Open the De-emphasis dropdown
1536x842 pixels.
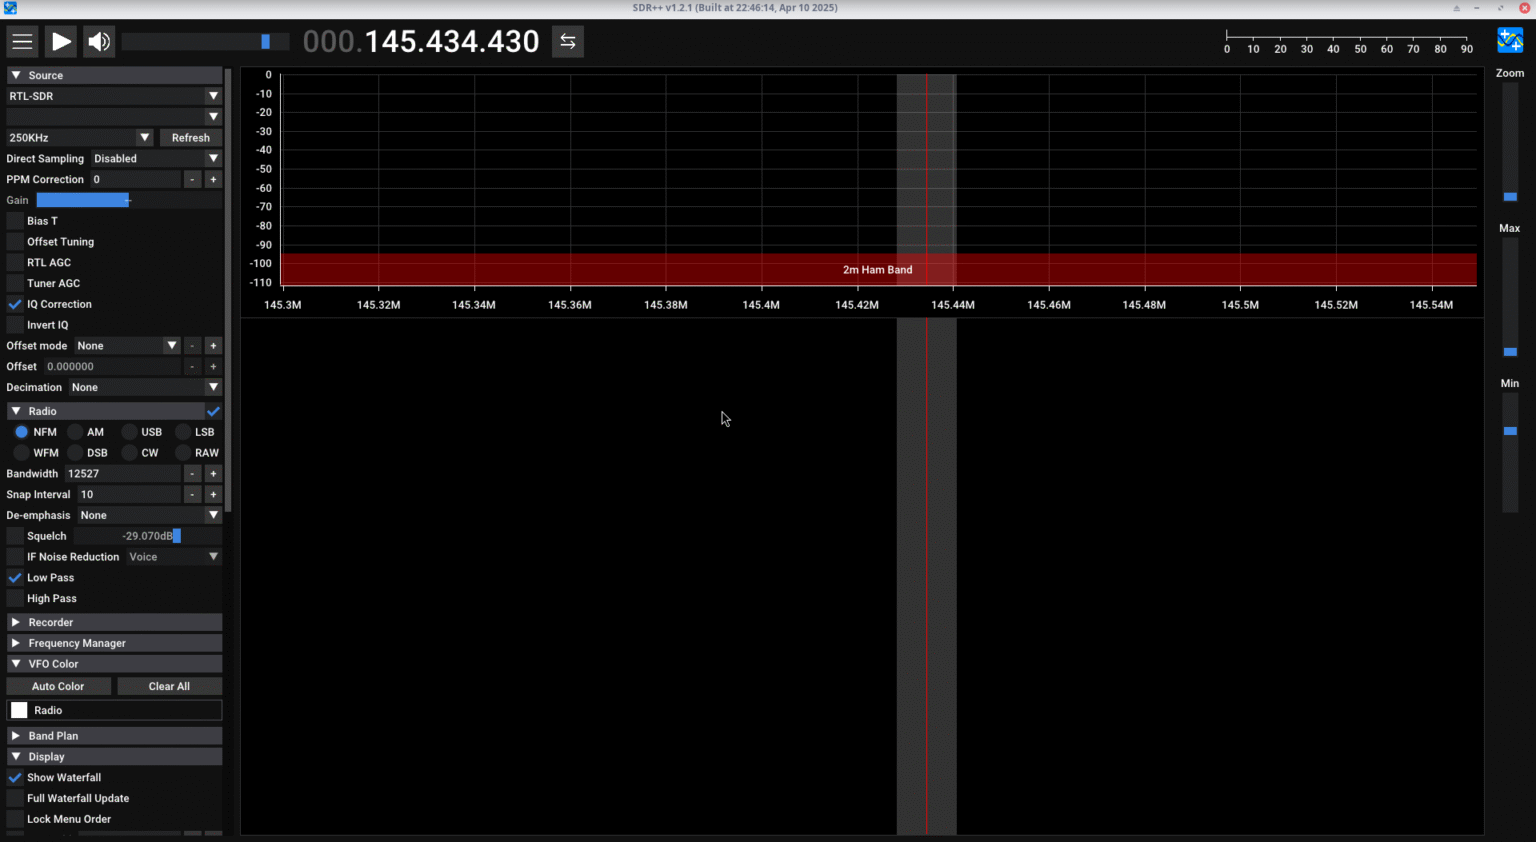tap(150, 515)
